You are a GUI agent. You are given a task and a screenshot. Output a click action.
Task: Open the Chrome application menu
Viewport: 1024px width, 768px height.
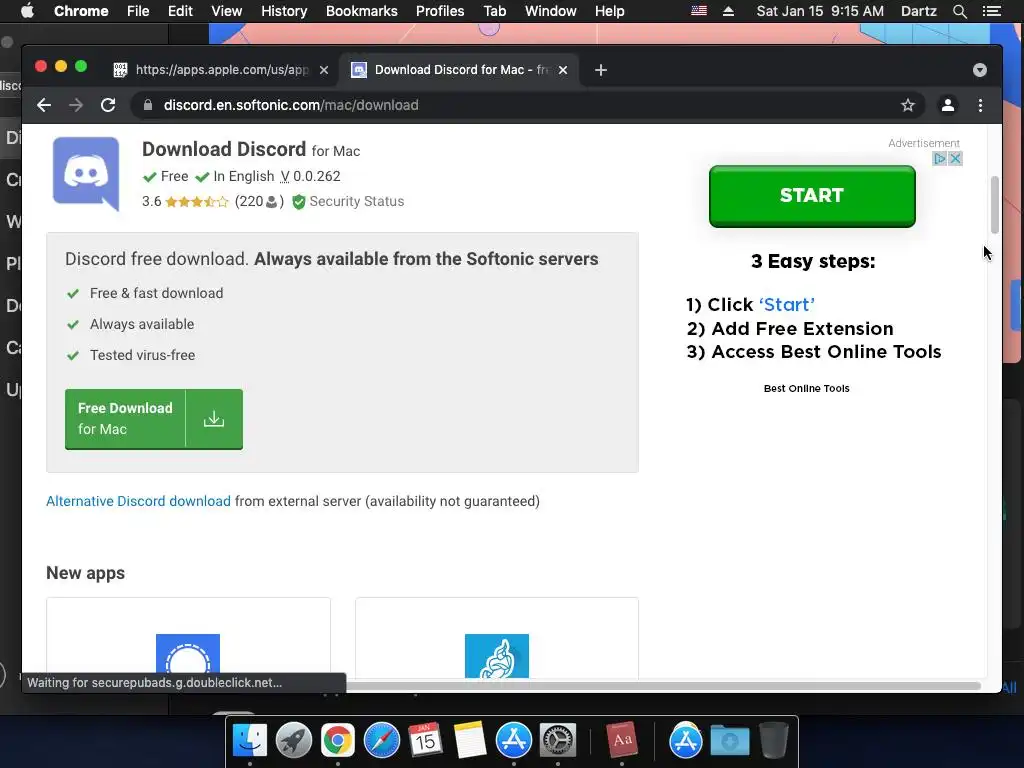81,11
